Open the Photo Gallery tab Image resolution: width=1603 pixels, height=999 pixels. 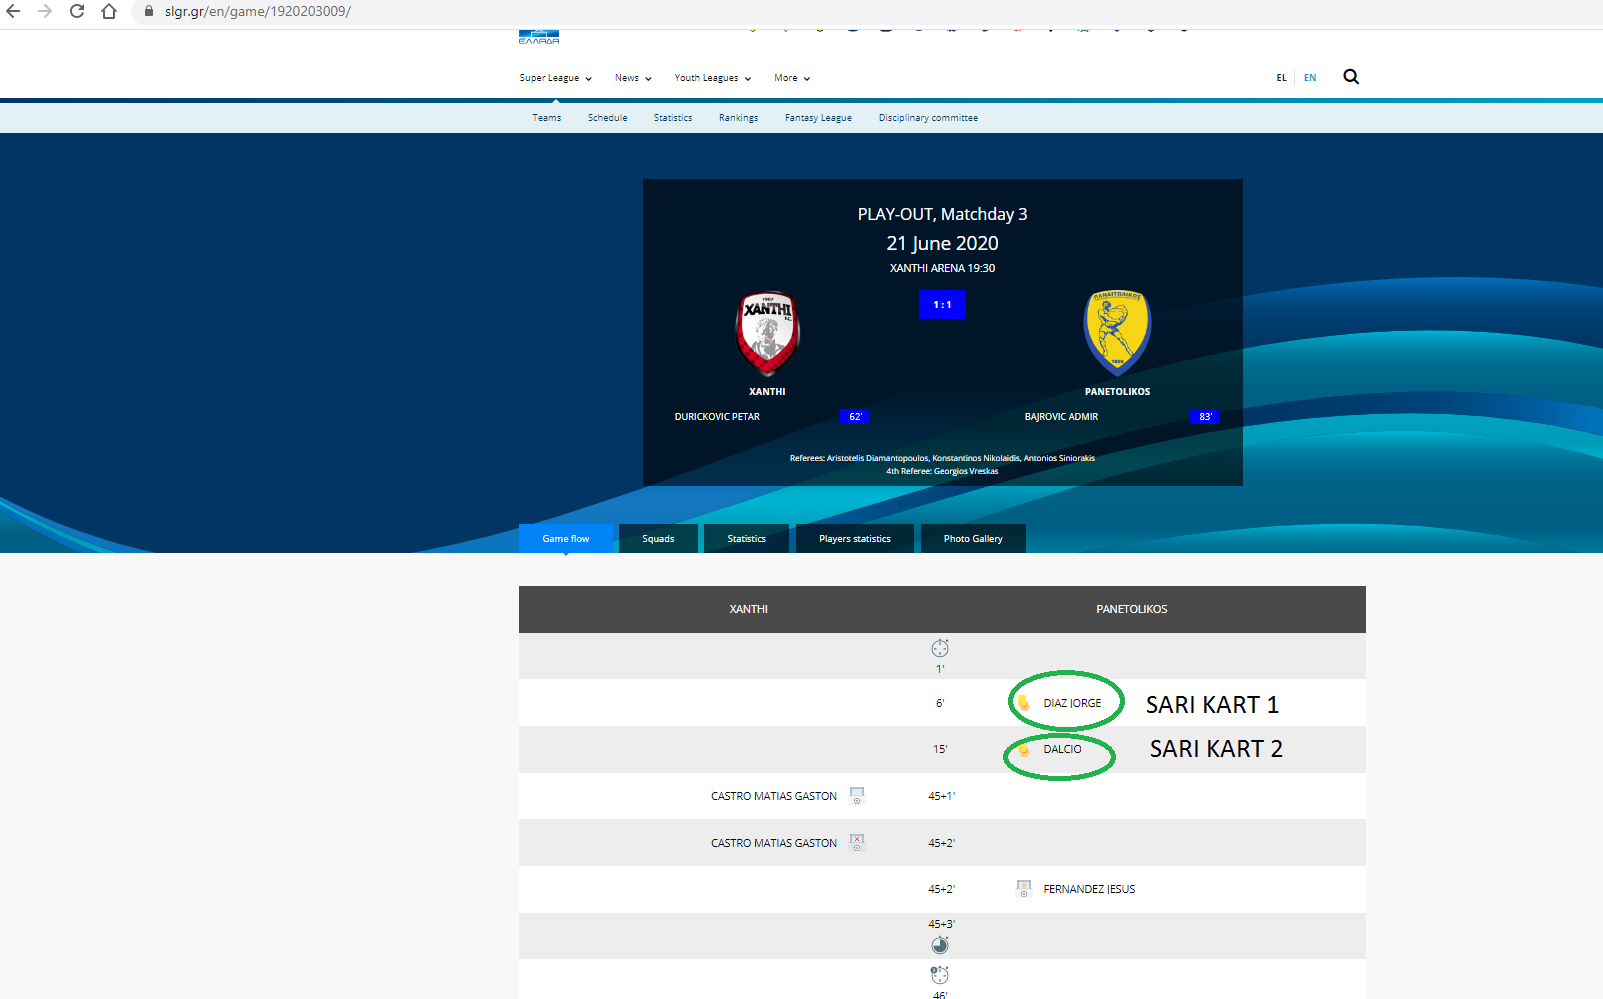(973, 538)
